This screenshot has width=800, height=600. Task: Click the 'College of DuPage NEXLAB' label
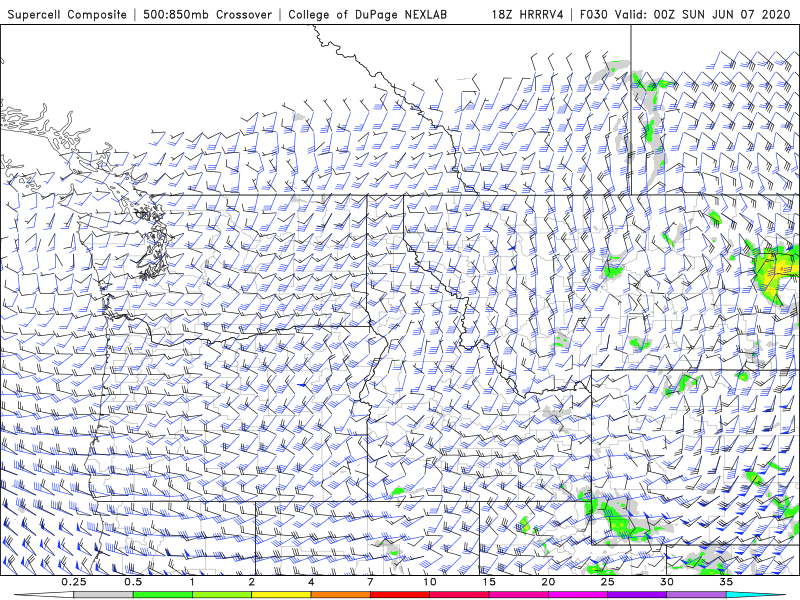pyautogui.click(x=367, y=14)
